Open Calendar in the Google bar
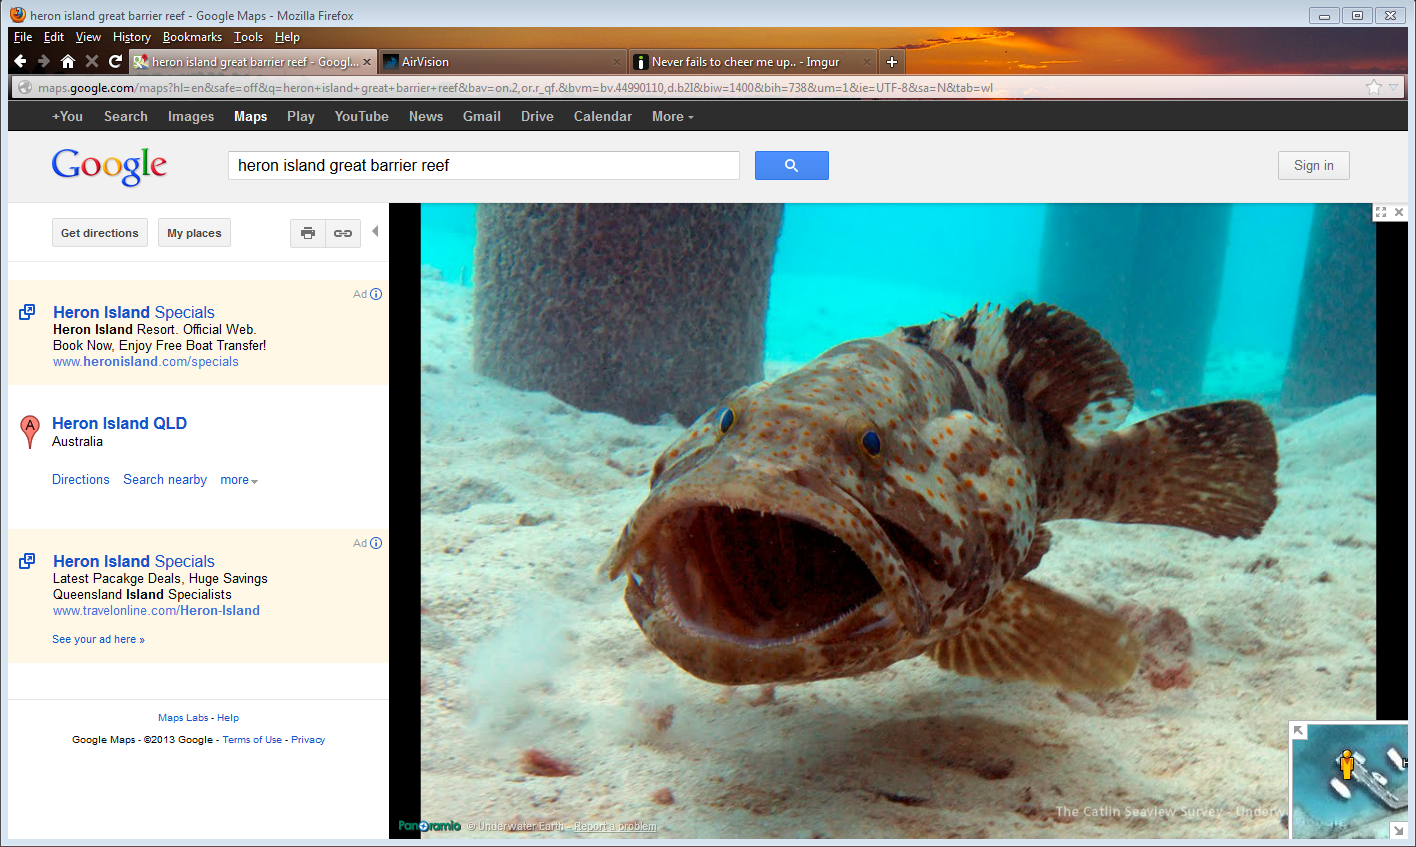This screenshot has width=1416, height=847. click(603, 117)
